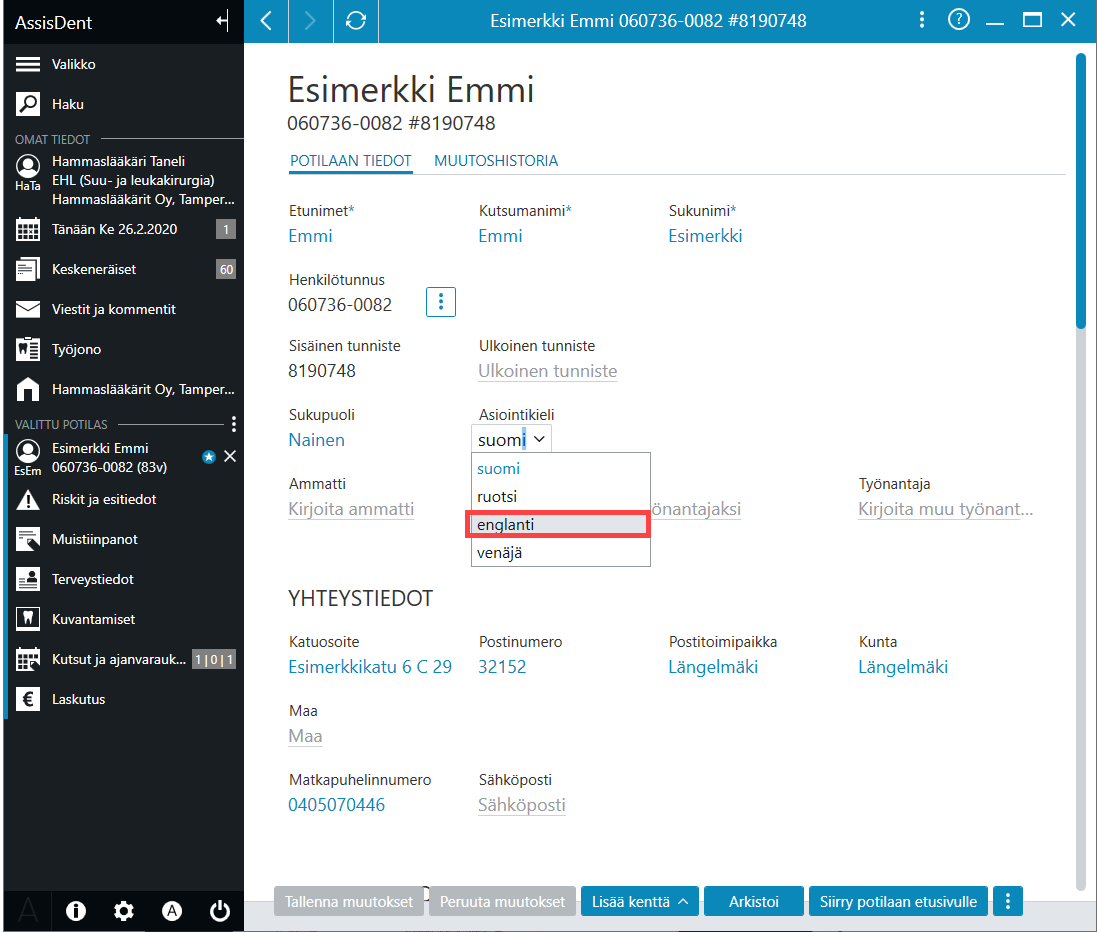Select englanti from the language list

(558, 524)
